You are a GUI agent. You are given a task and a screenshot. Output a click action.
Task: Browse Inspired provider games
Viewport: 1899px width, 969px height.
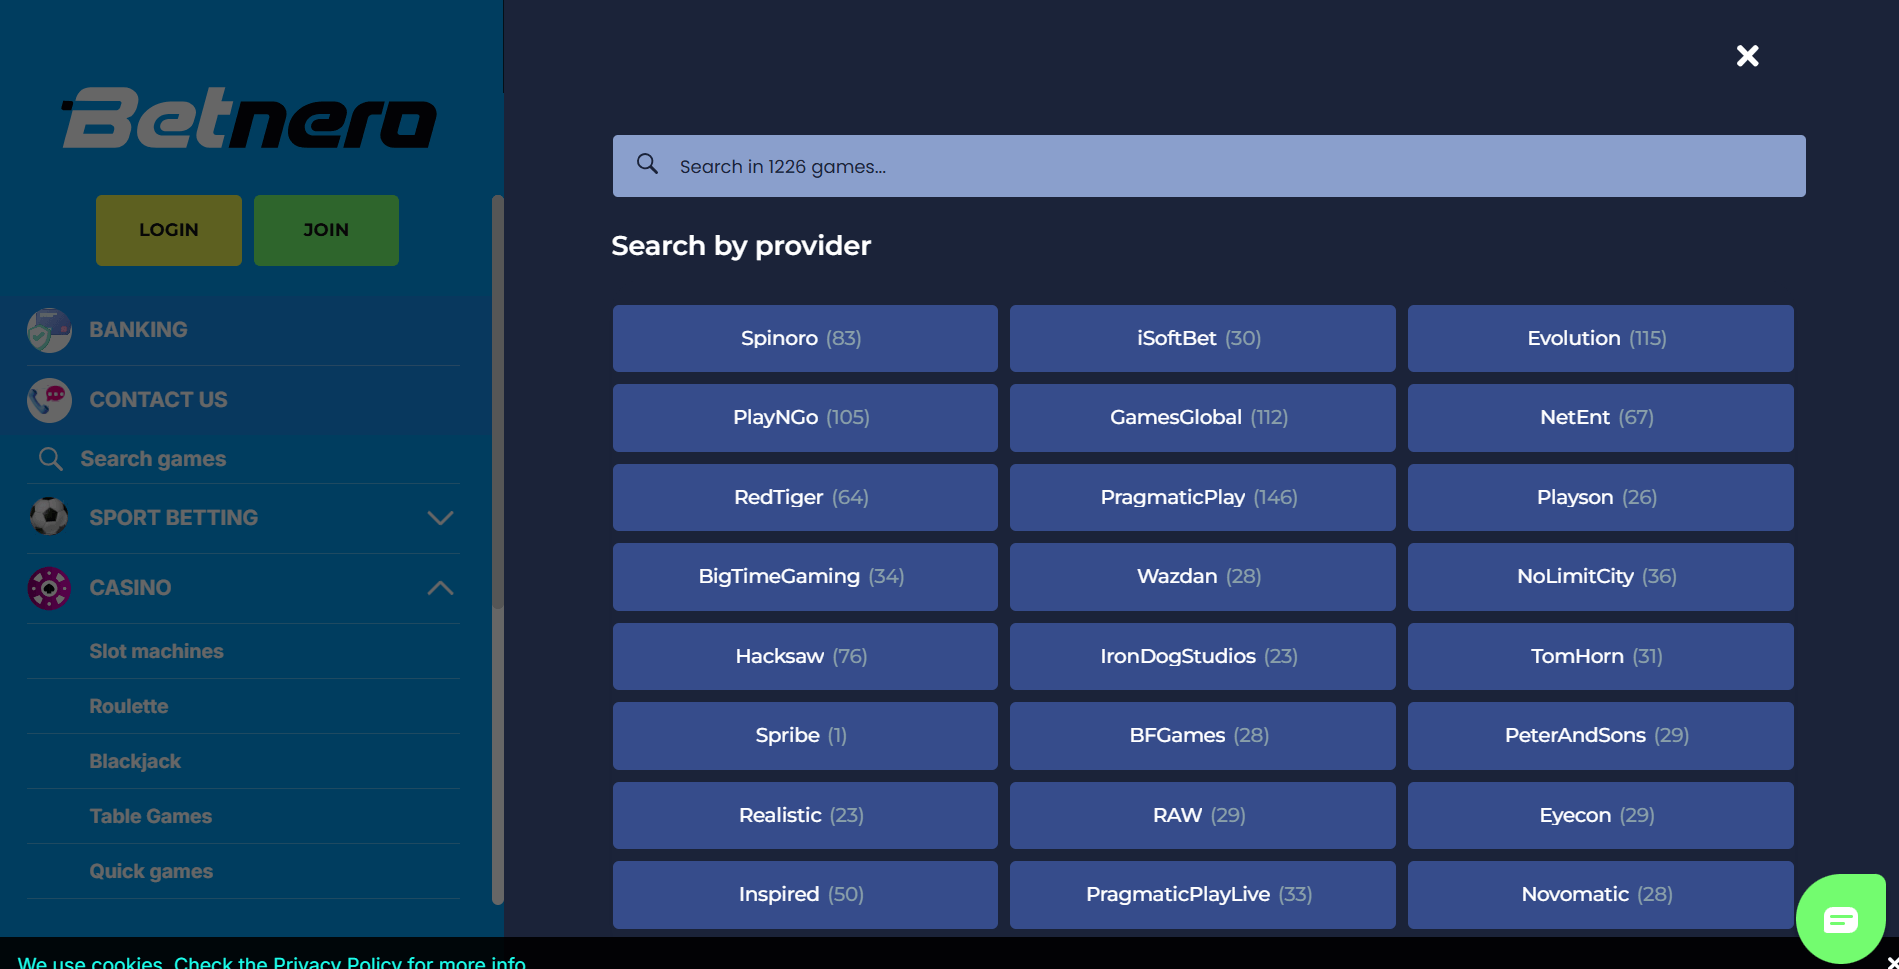click(805, 895)
